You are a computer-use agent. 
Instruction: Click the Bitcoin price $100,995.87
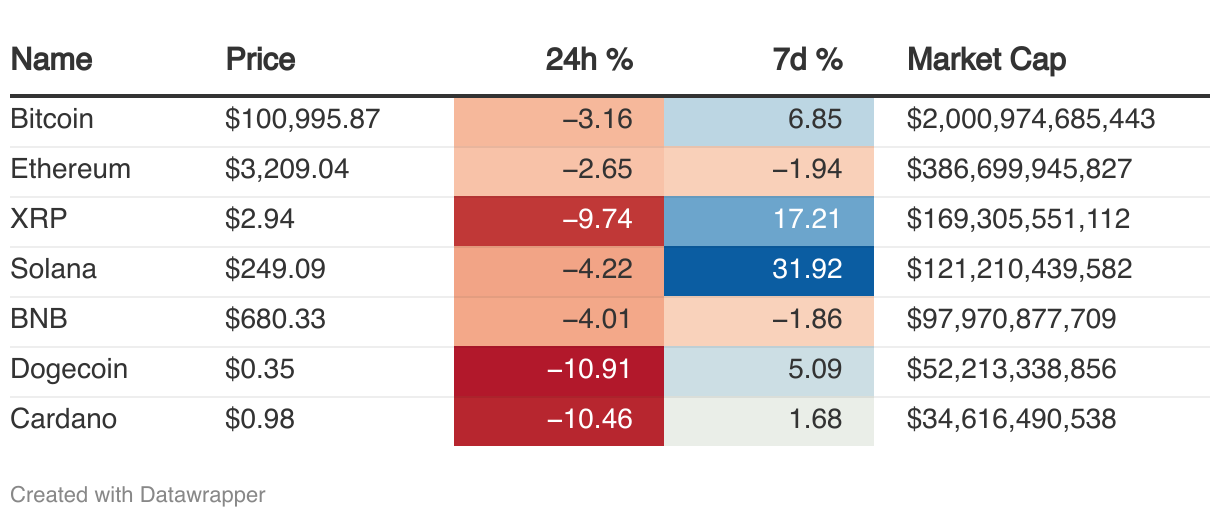(303, 120)
